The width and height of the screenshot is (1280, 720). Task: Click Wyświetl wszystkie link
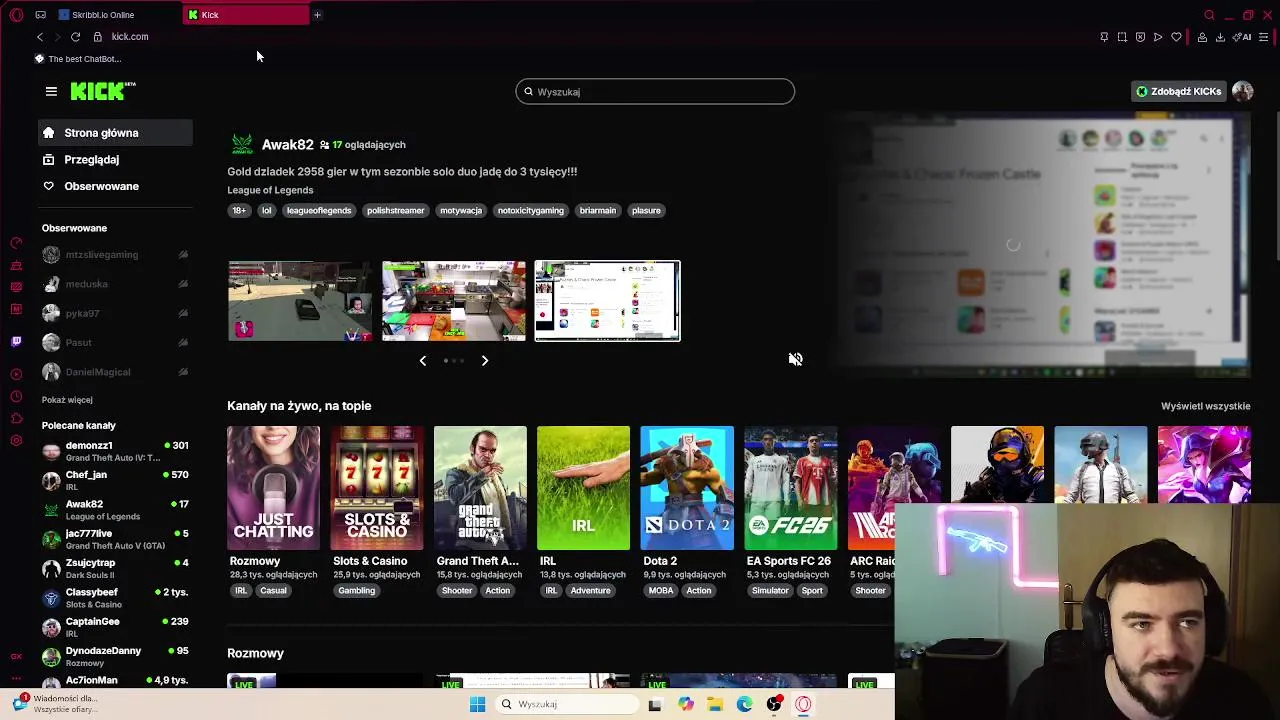tap(1205, 406)
